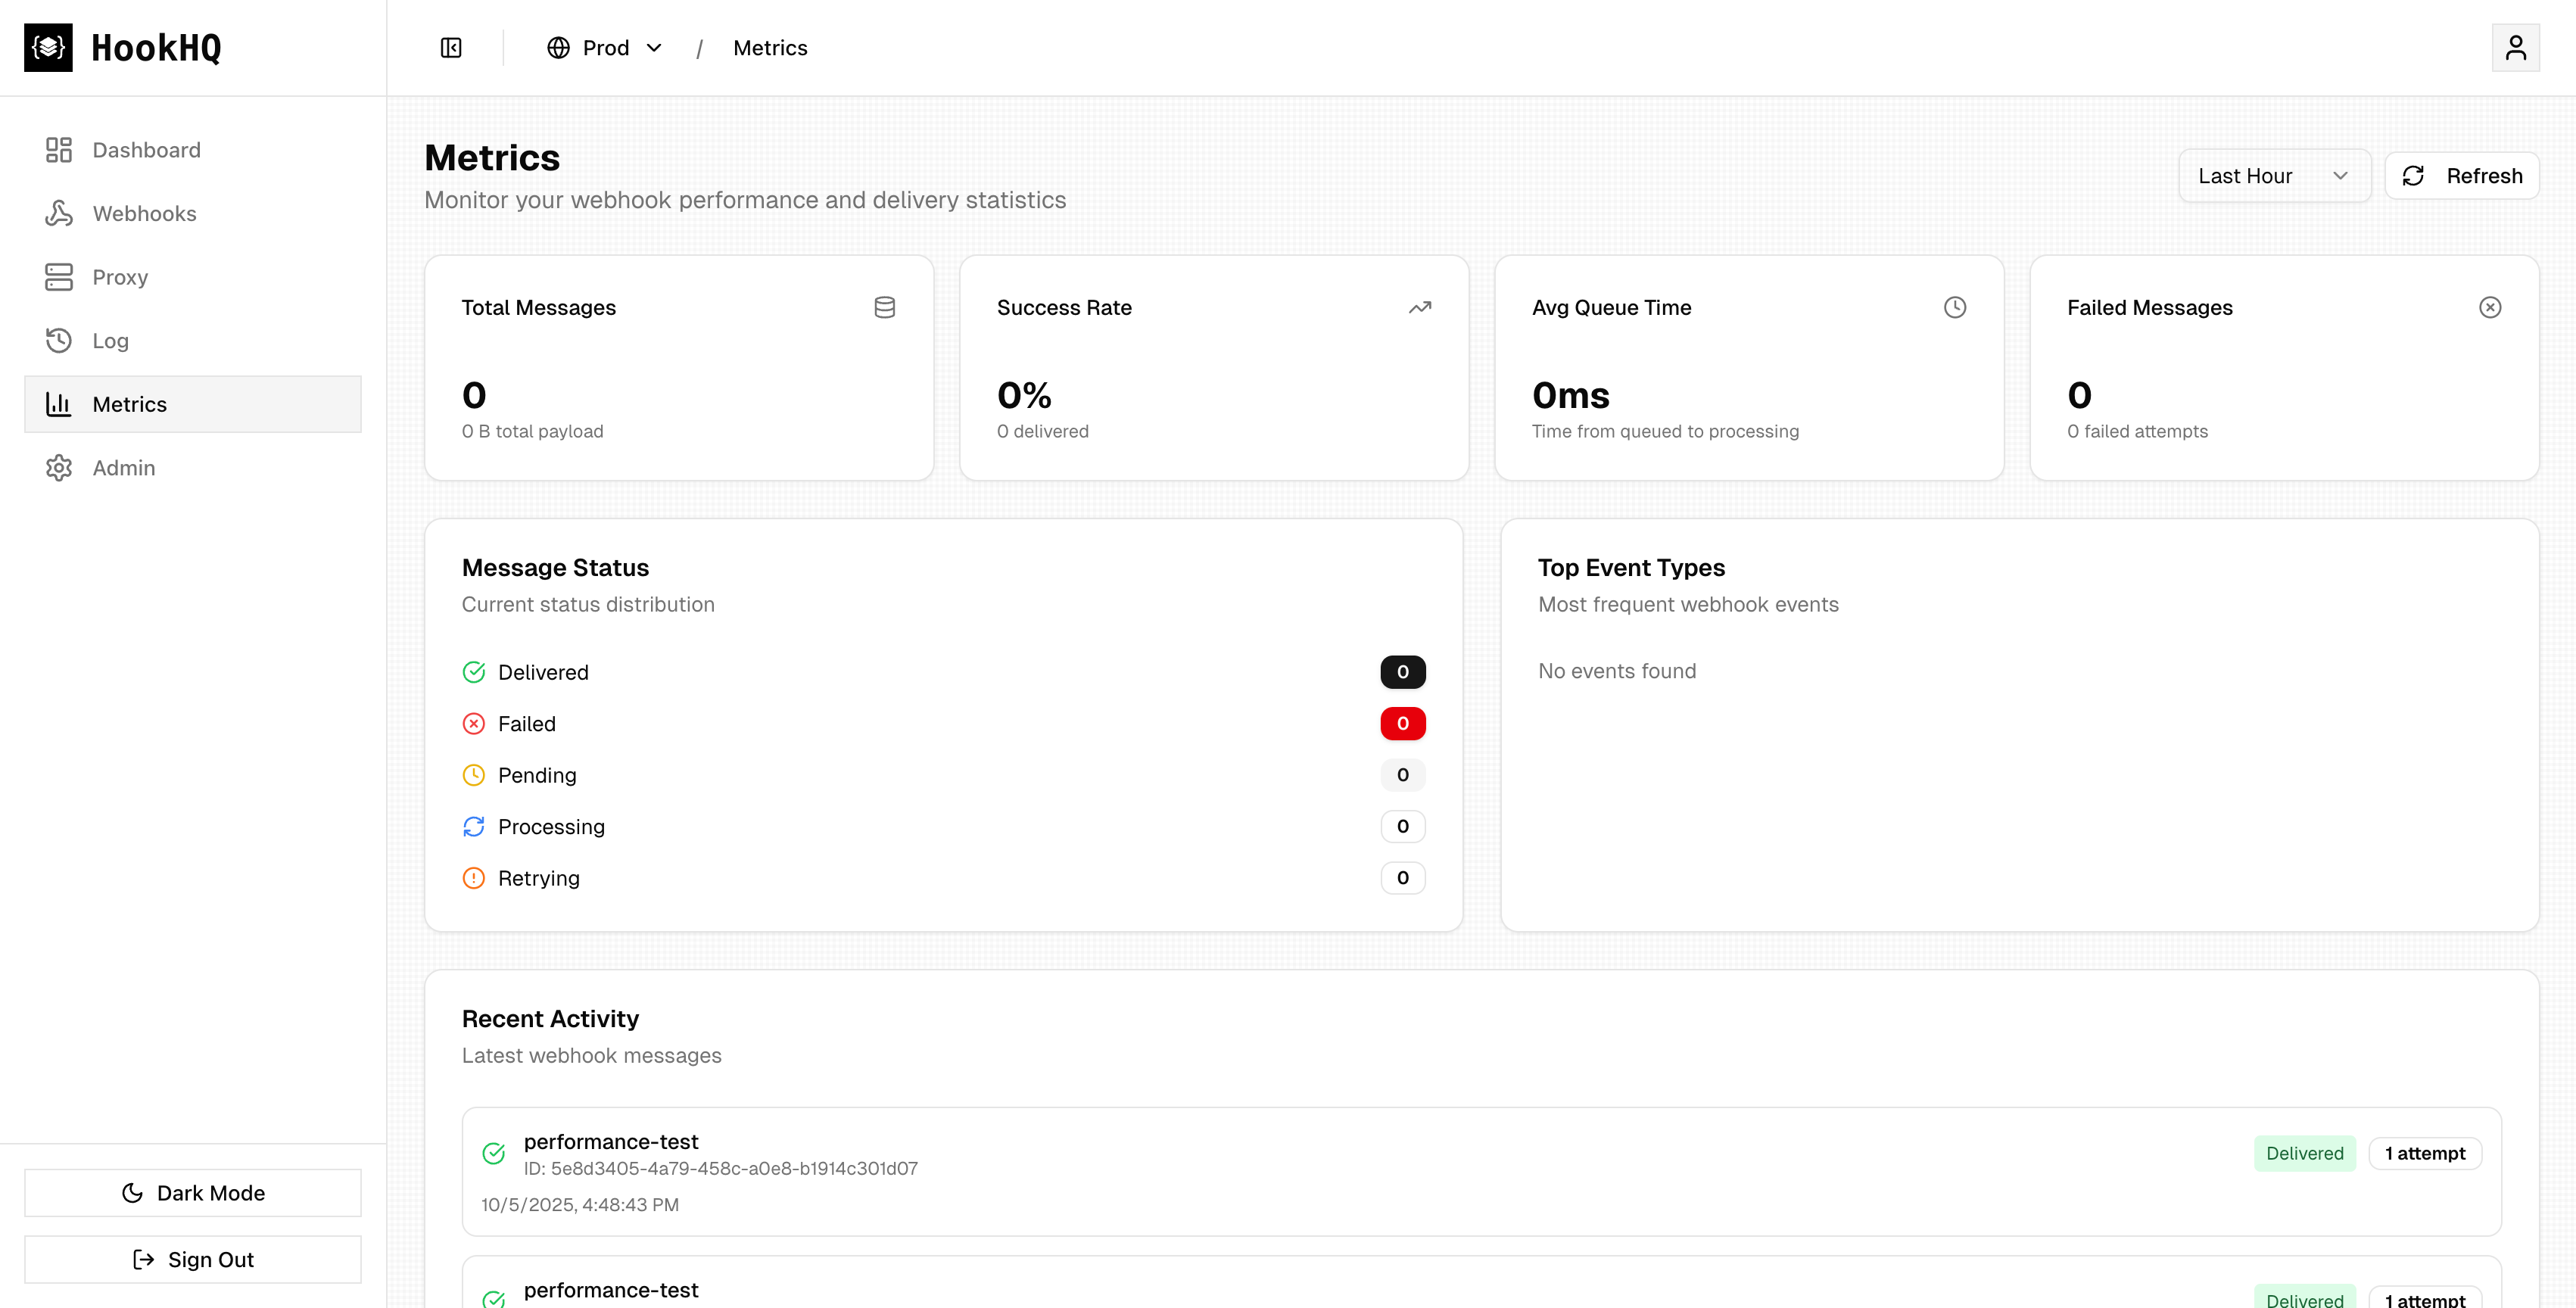This screenshot has height=1308, width=2576.
Task: Select the Metrics sidebar item
Action: click(x=193, y=404)
